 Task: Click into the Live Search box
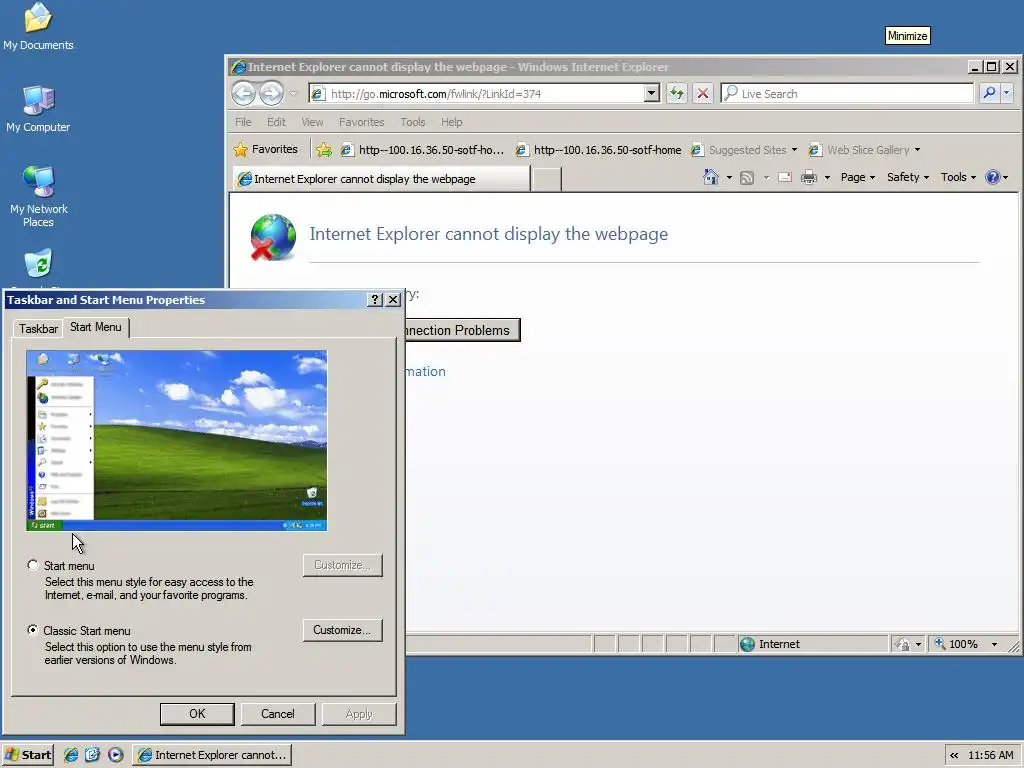click(x=848, y=93)
